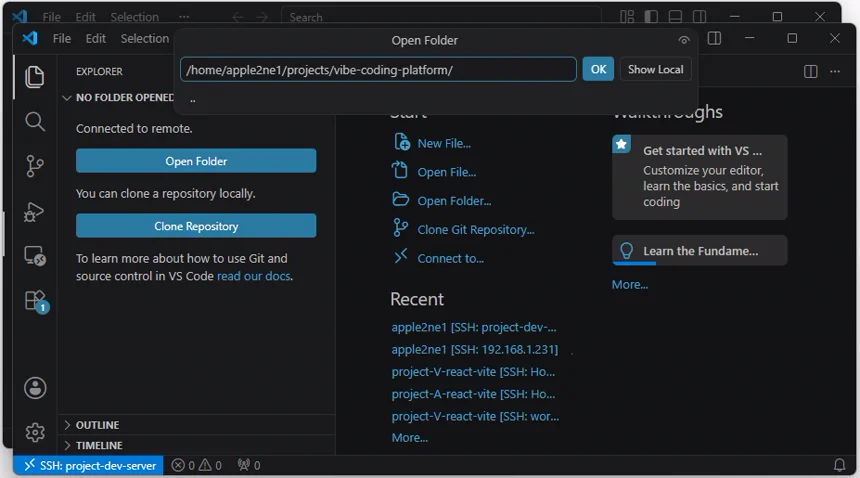The width and height of the screenshot is (860, 478).
Task: Click More... under Recent list
Action: point(410,438)
